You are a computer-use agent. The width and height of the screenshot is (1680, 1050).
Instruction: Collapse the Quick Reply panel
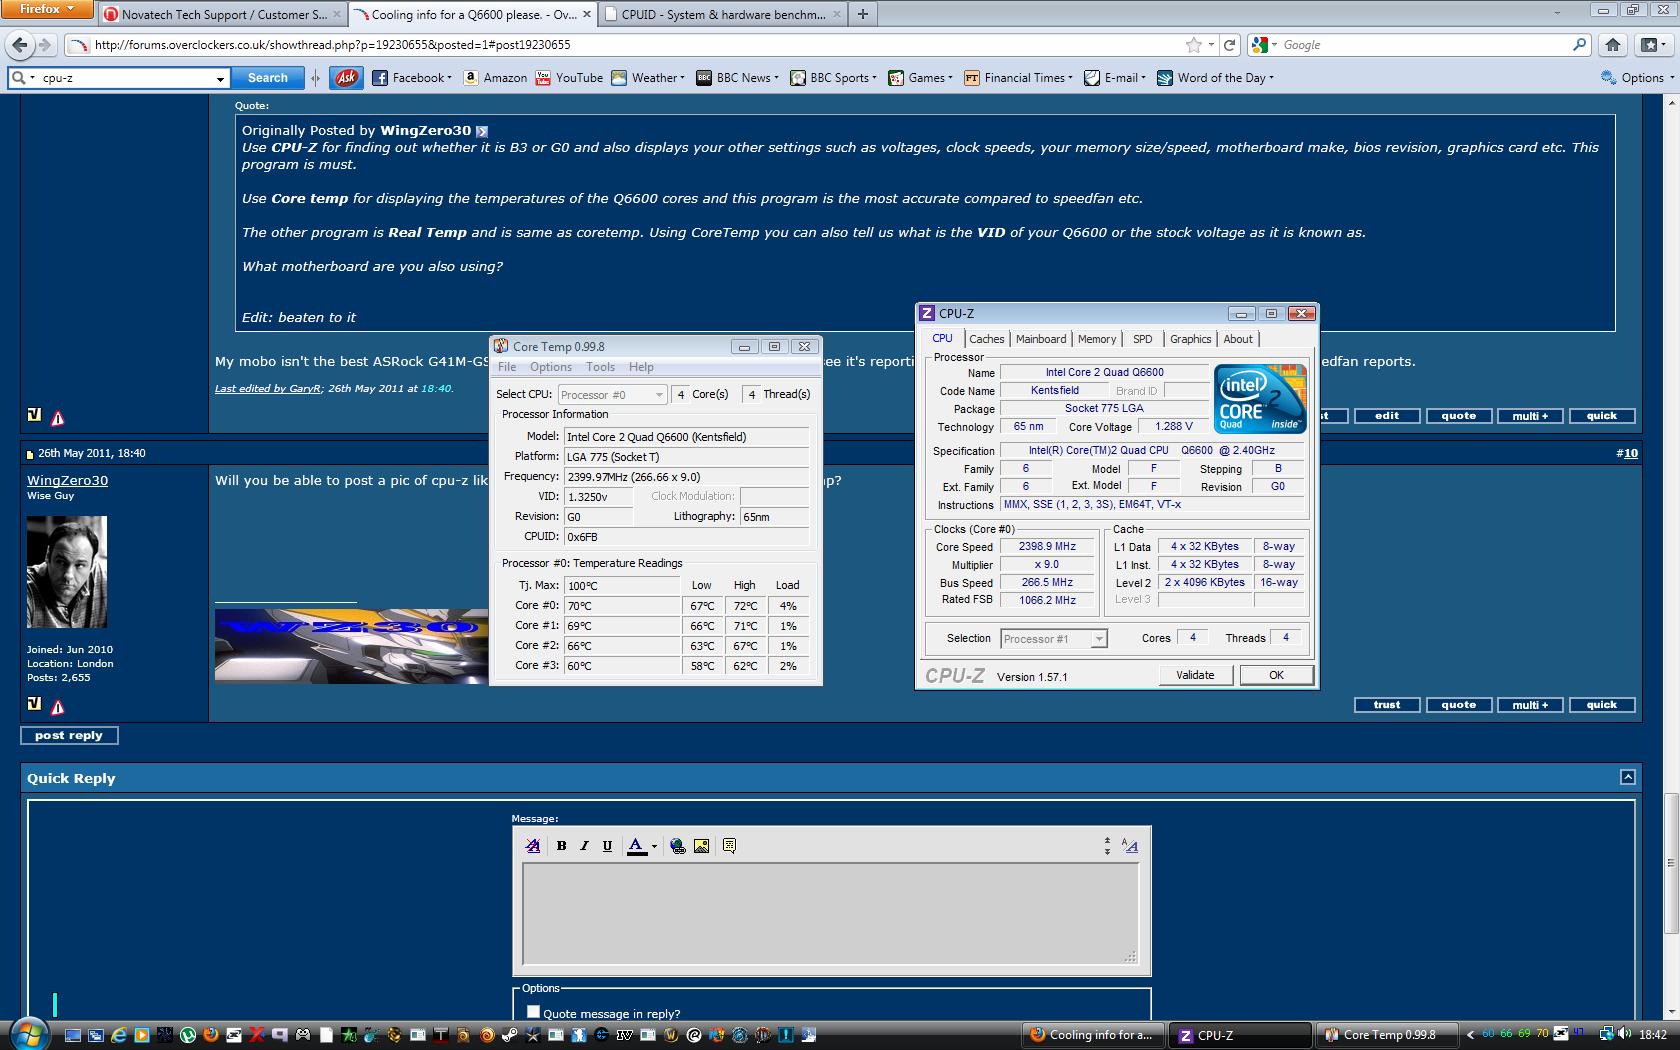point(1627,777)
